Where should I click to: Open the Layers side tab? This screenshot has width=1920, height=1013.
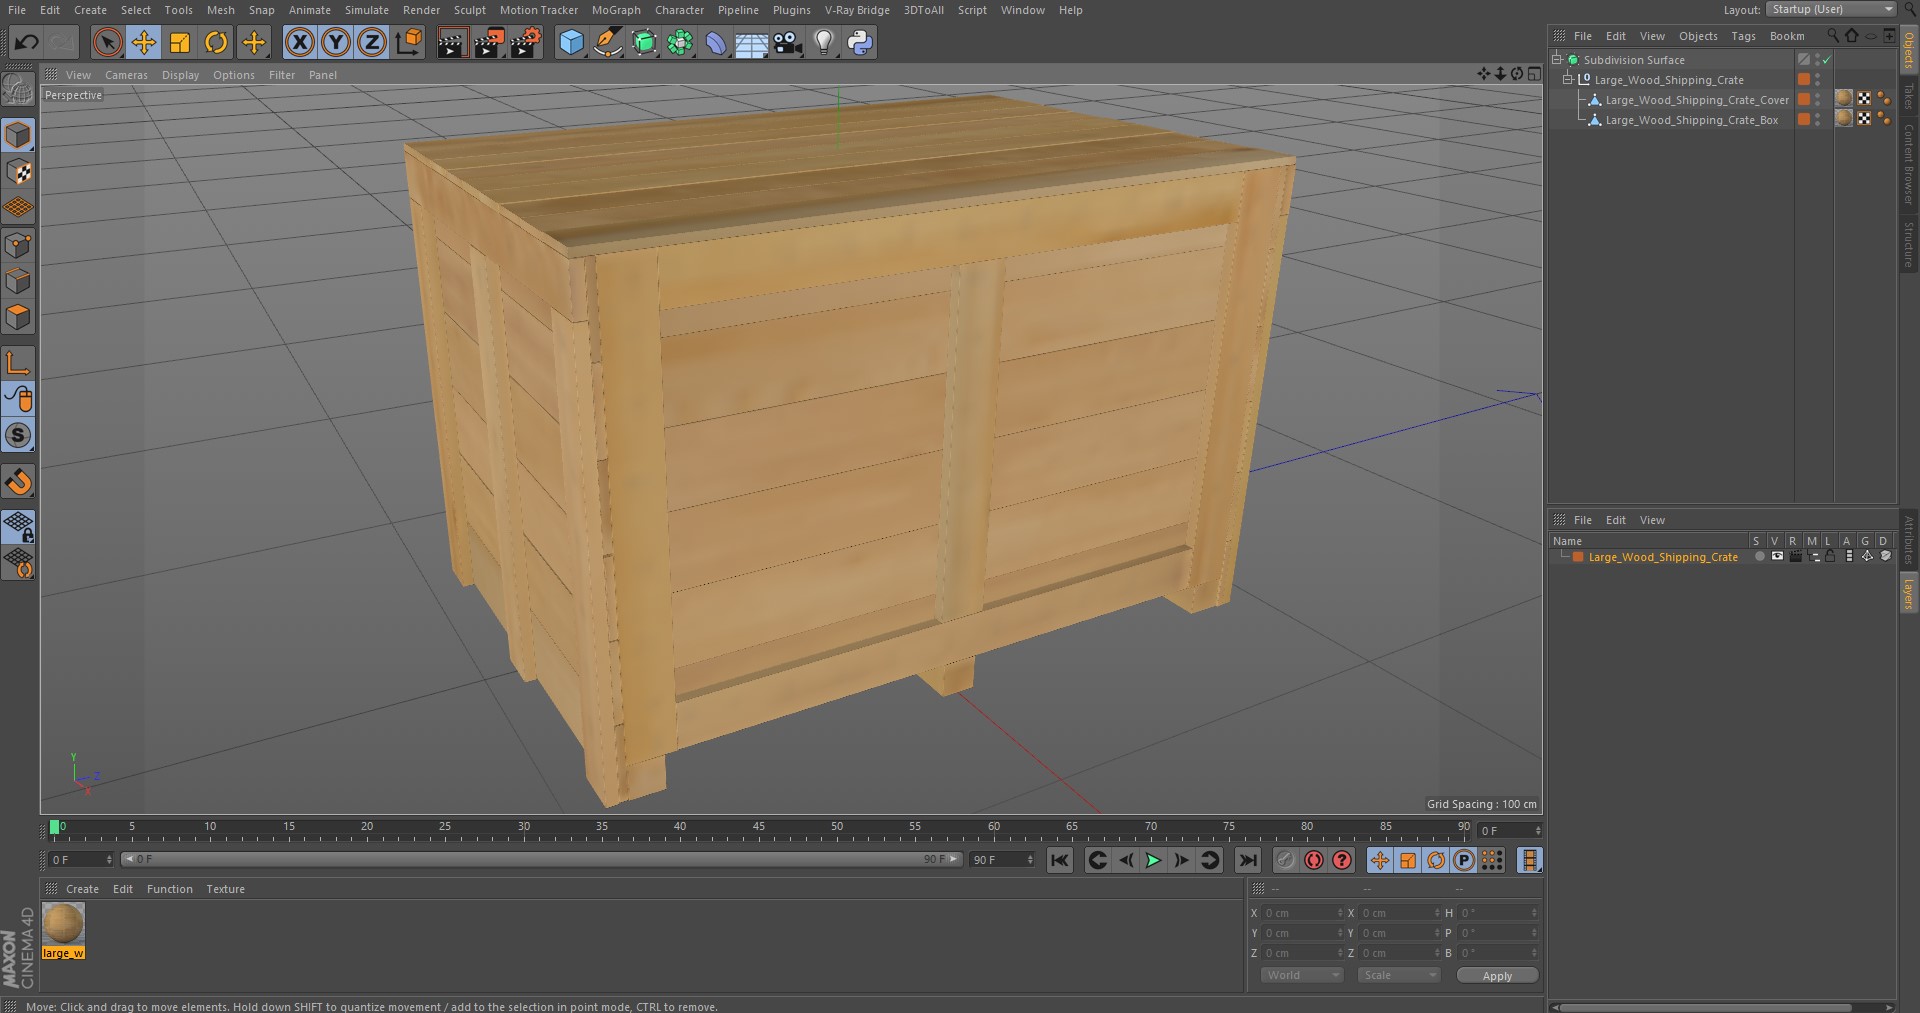click(x=1908, y=594)
